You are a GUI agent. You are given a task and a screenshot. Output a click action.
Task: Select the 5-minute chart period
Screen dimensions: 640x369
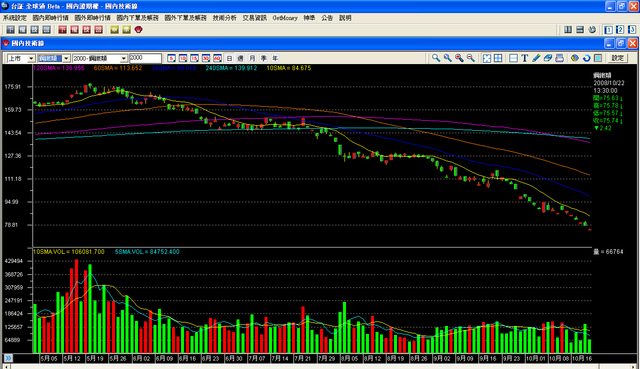171,58
